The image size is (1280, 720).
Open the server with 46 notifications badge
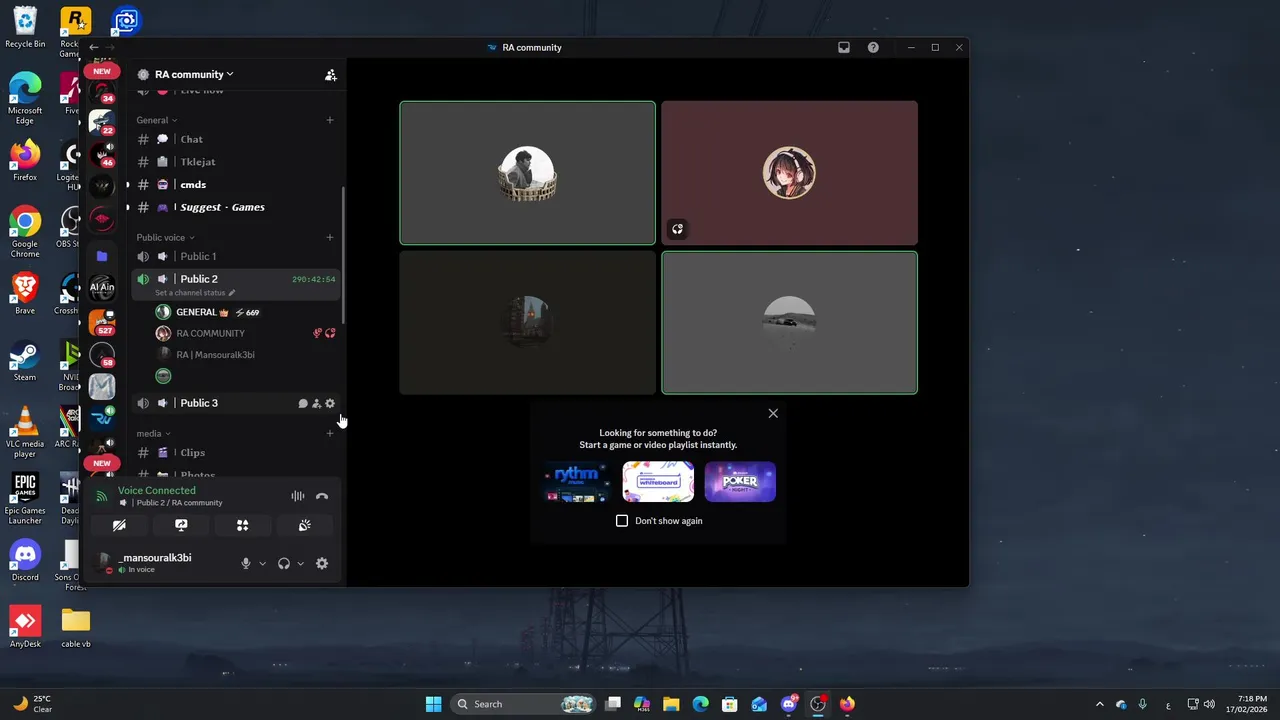[x=102, y=155]
